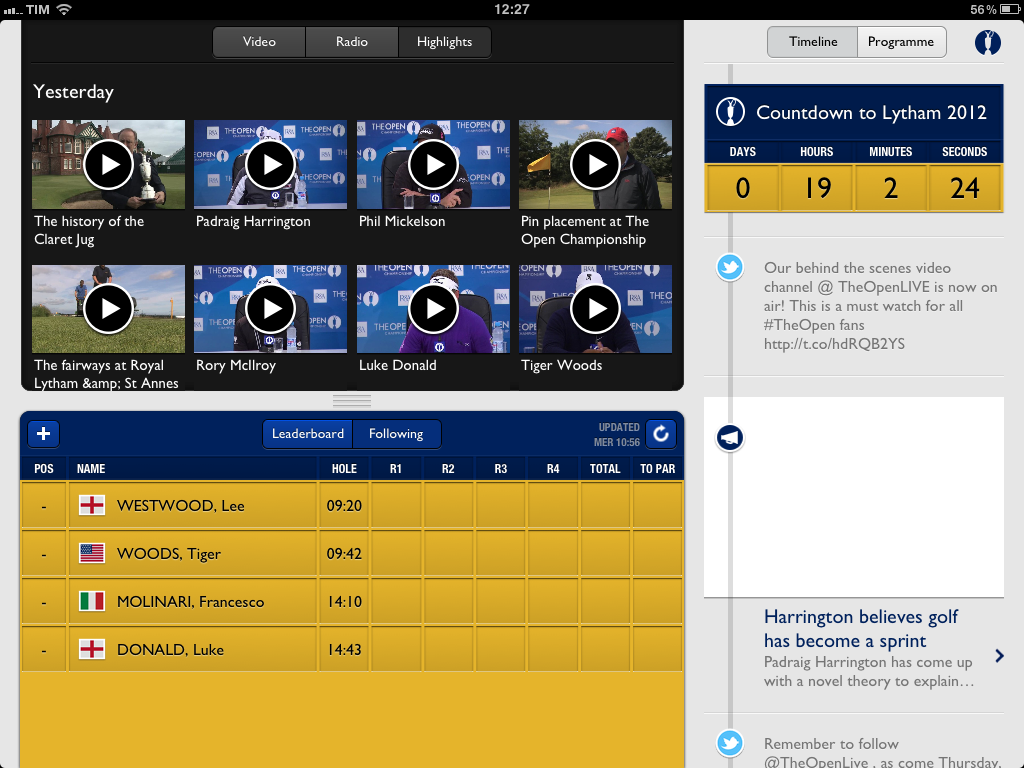1024x768 pixels.
Task: Switch leaderboard to the Following list
Action: [x=396, y=434]
